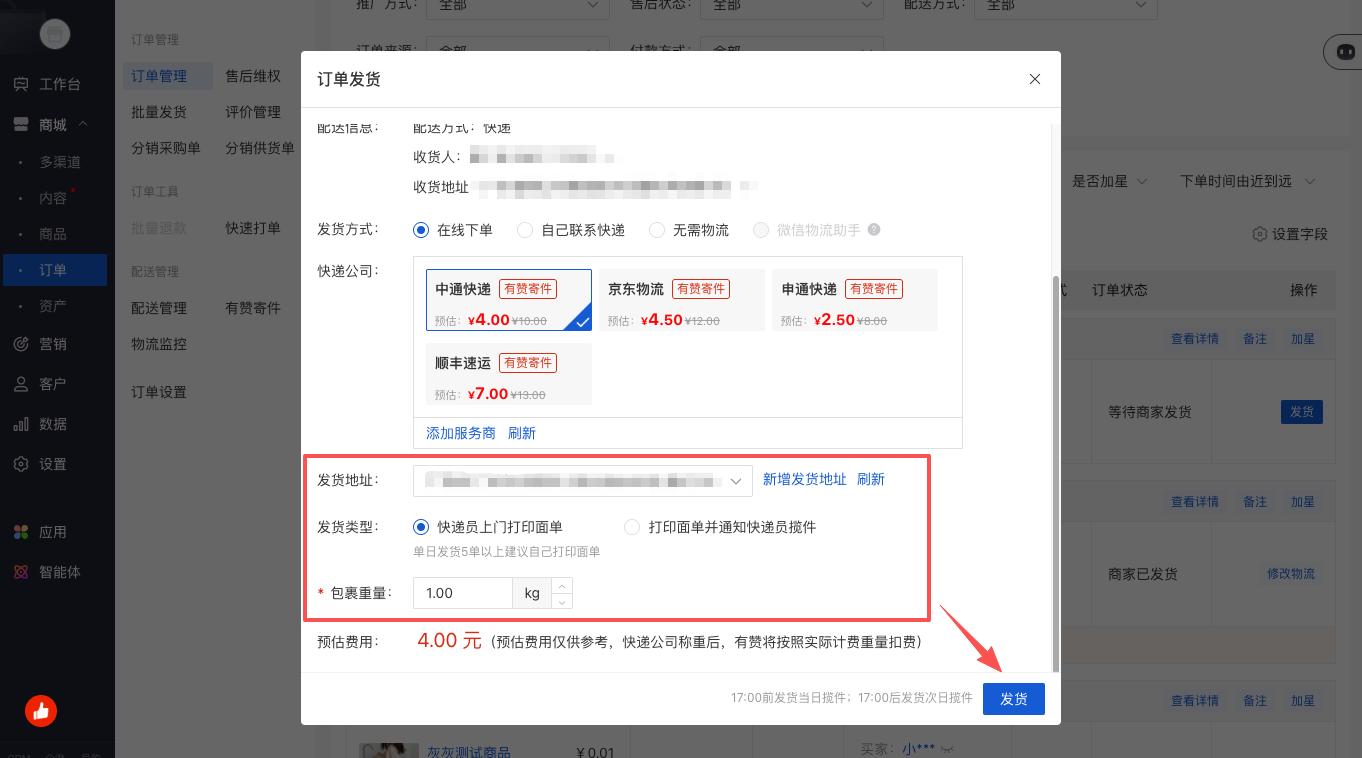Open the 下单时间由近到远 sort dropdown

tap(1247, 181)
